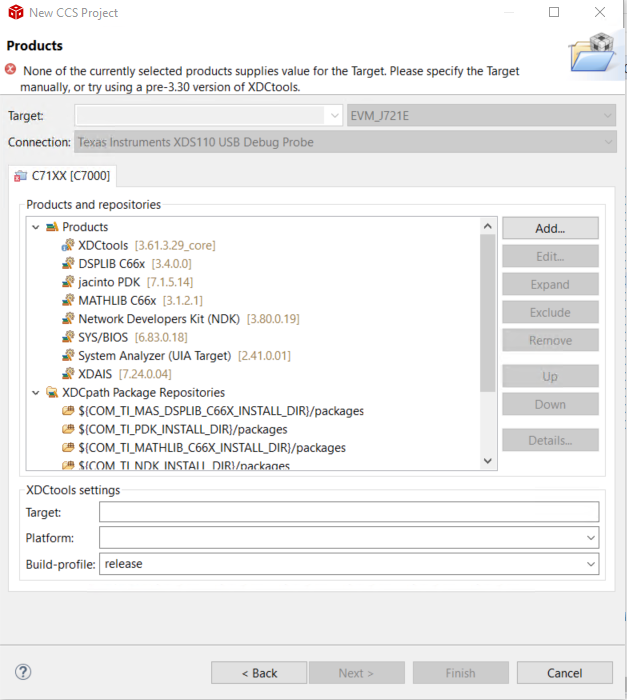This screenshot has width=627, height=700.
Task: Click the Network Developers Kit product icon
Action: click(x=68, y=318)
